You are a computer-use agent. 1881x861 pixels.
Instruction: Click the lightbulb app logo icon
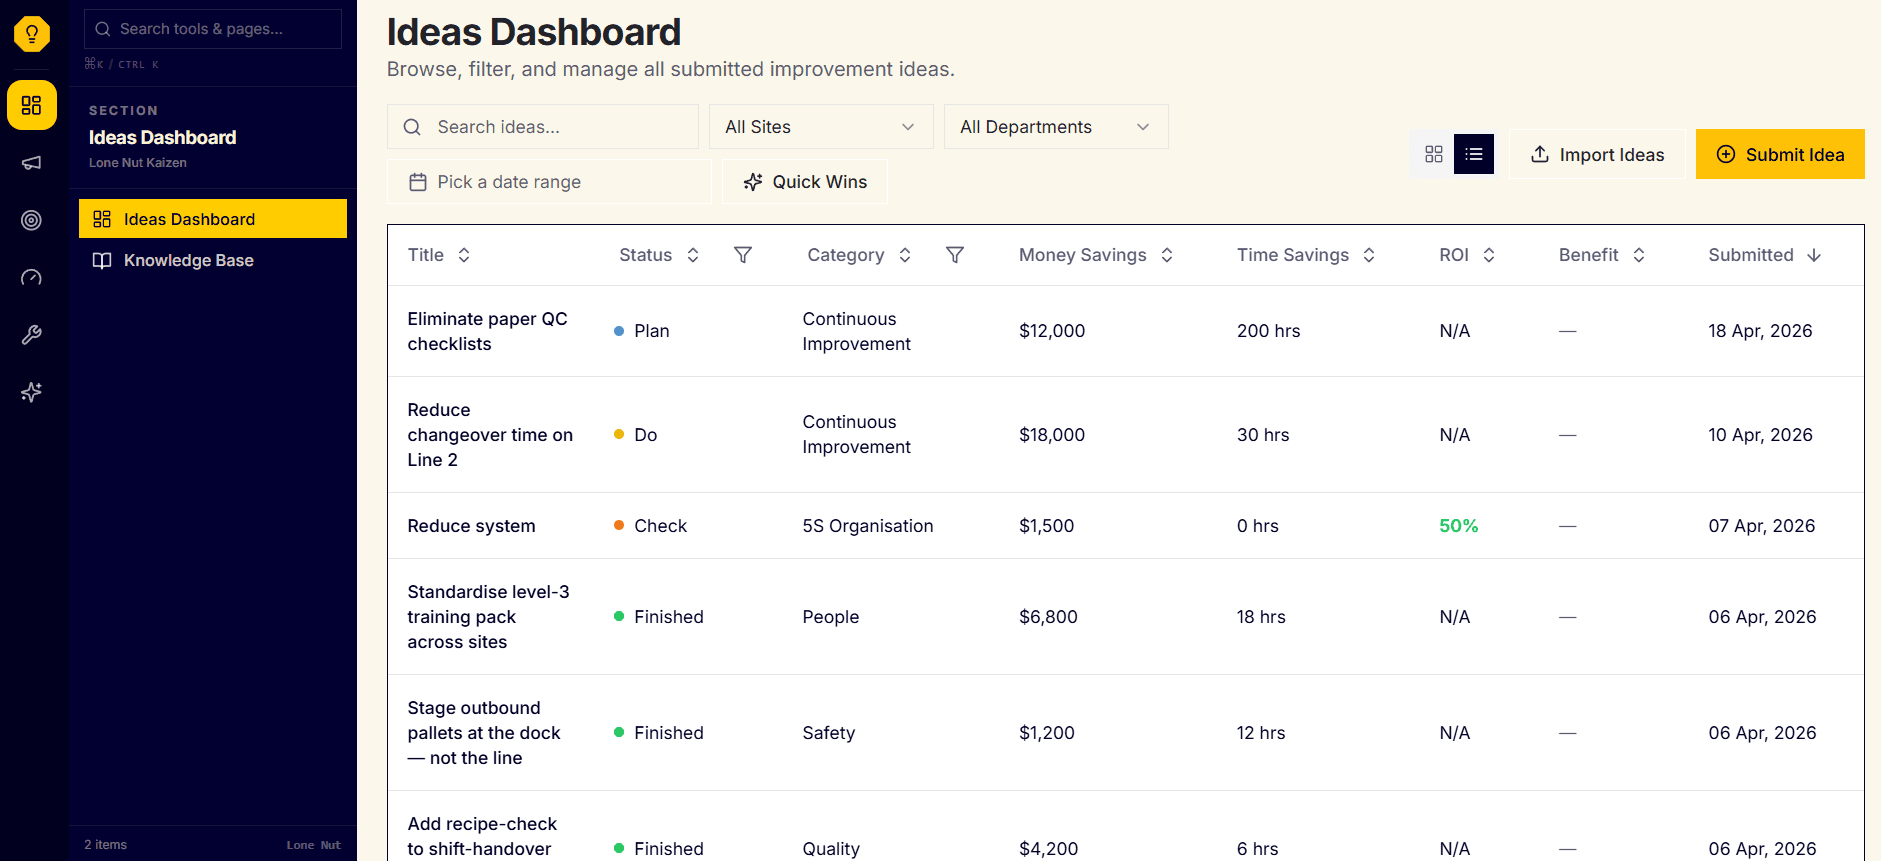32,34
